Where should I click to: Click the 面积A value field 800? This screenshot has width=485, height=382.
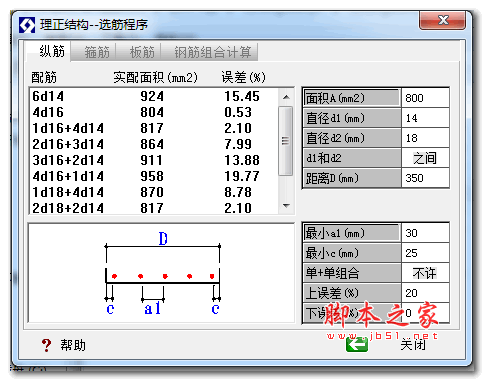(x=426, y=98)
